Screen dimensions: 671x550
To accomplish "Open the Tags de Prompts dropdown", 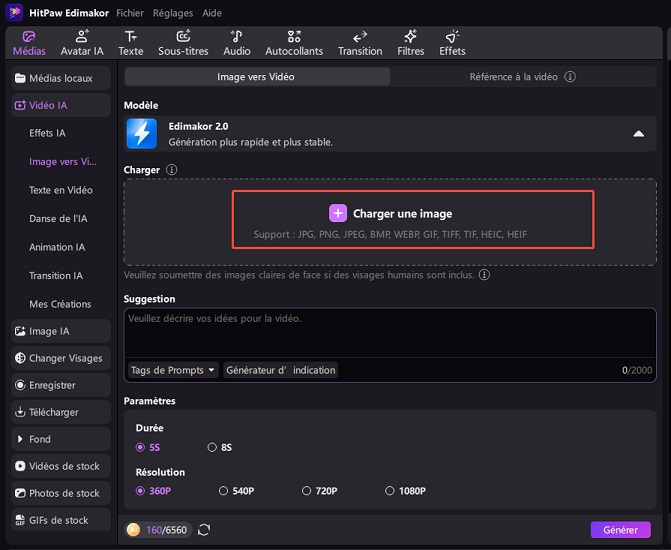I will 173,370.
